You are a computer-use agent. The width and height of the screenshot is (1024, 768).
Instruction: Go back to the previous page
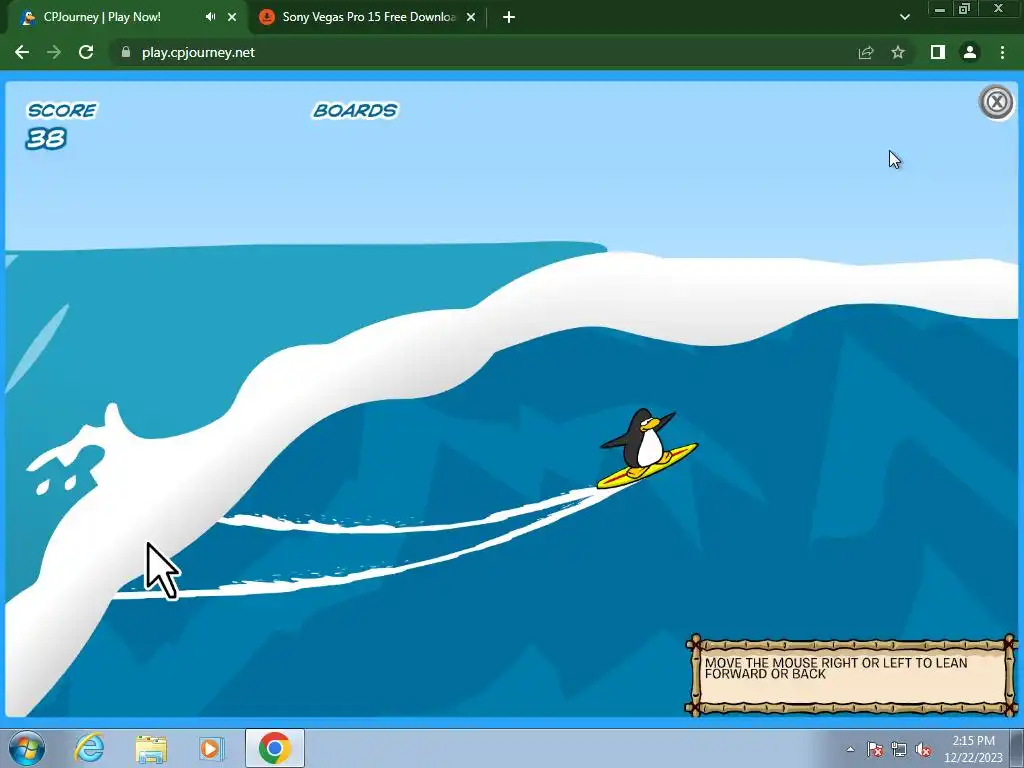pyautogui.click(x=22, y=52)
